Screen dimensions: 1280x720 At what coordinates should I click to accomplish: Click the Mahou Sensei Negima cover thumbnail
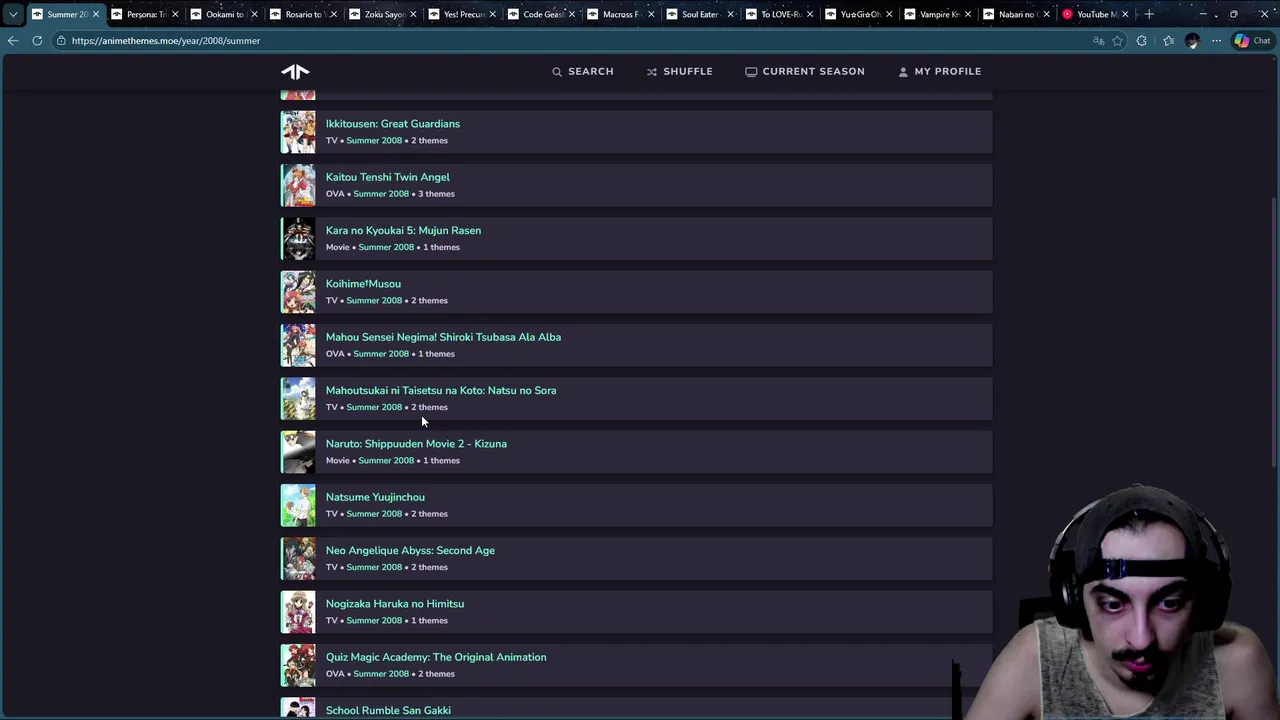tap(298, 345)
